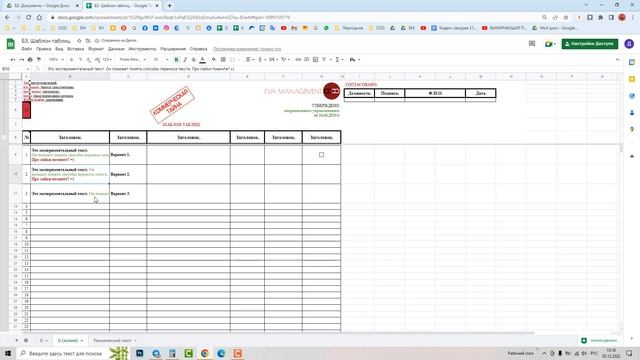Open the Google Sheets home icon

tap(11, 44)
